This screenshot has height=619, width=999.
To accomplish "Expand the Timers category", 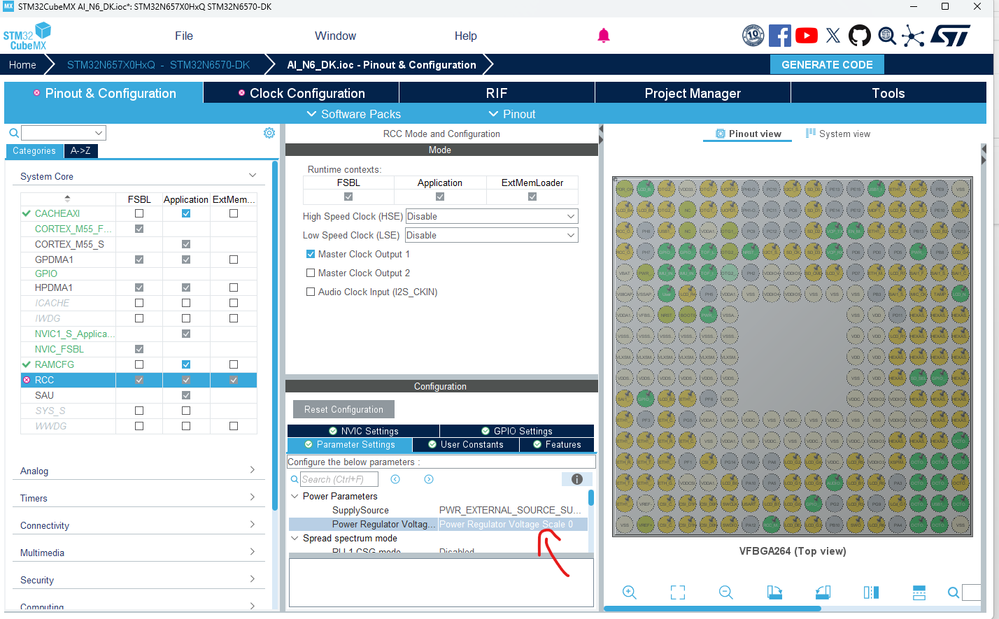I will pos(252,497).
